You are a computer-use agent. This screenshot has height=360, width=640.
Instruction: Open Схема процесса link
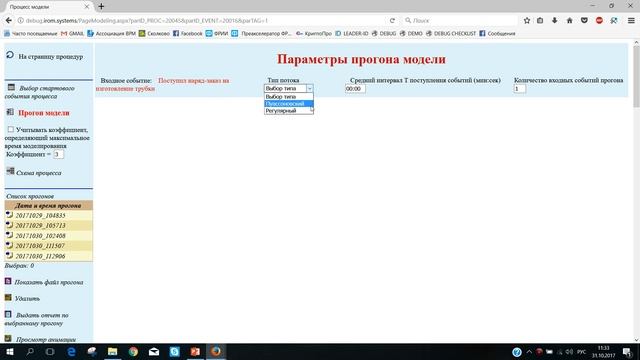(39, 173)
